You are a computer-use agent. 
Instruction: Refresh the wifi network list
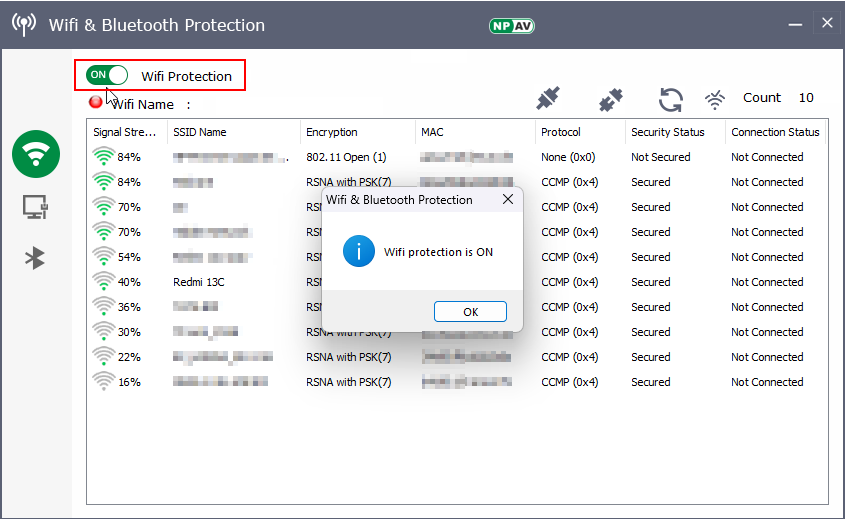click(670, 99)
